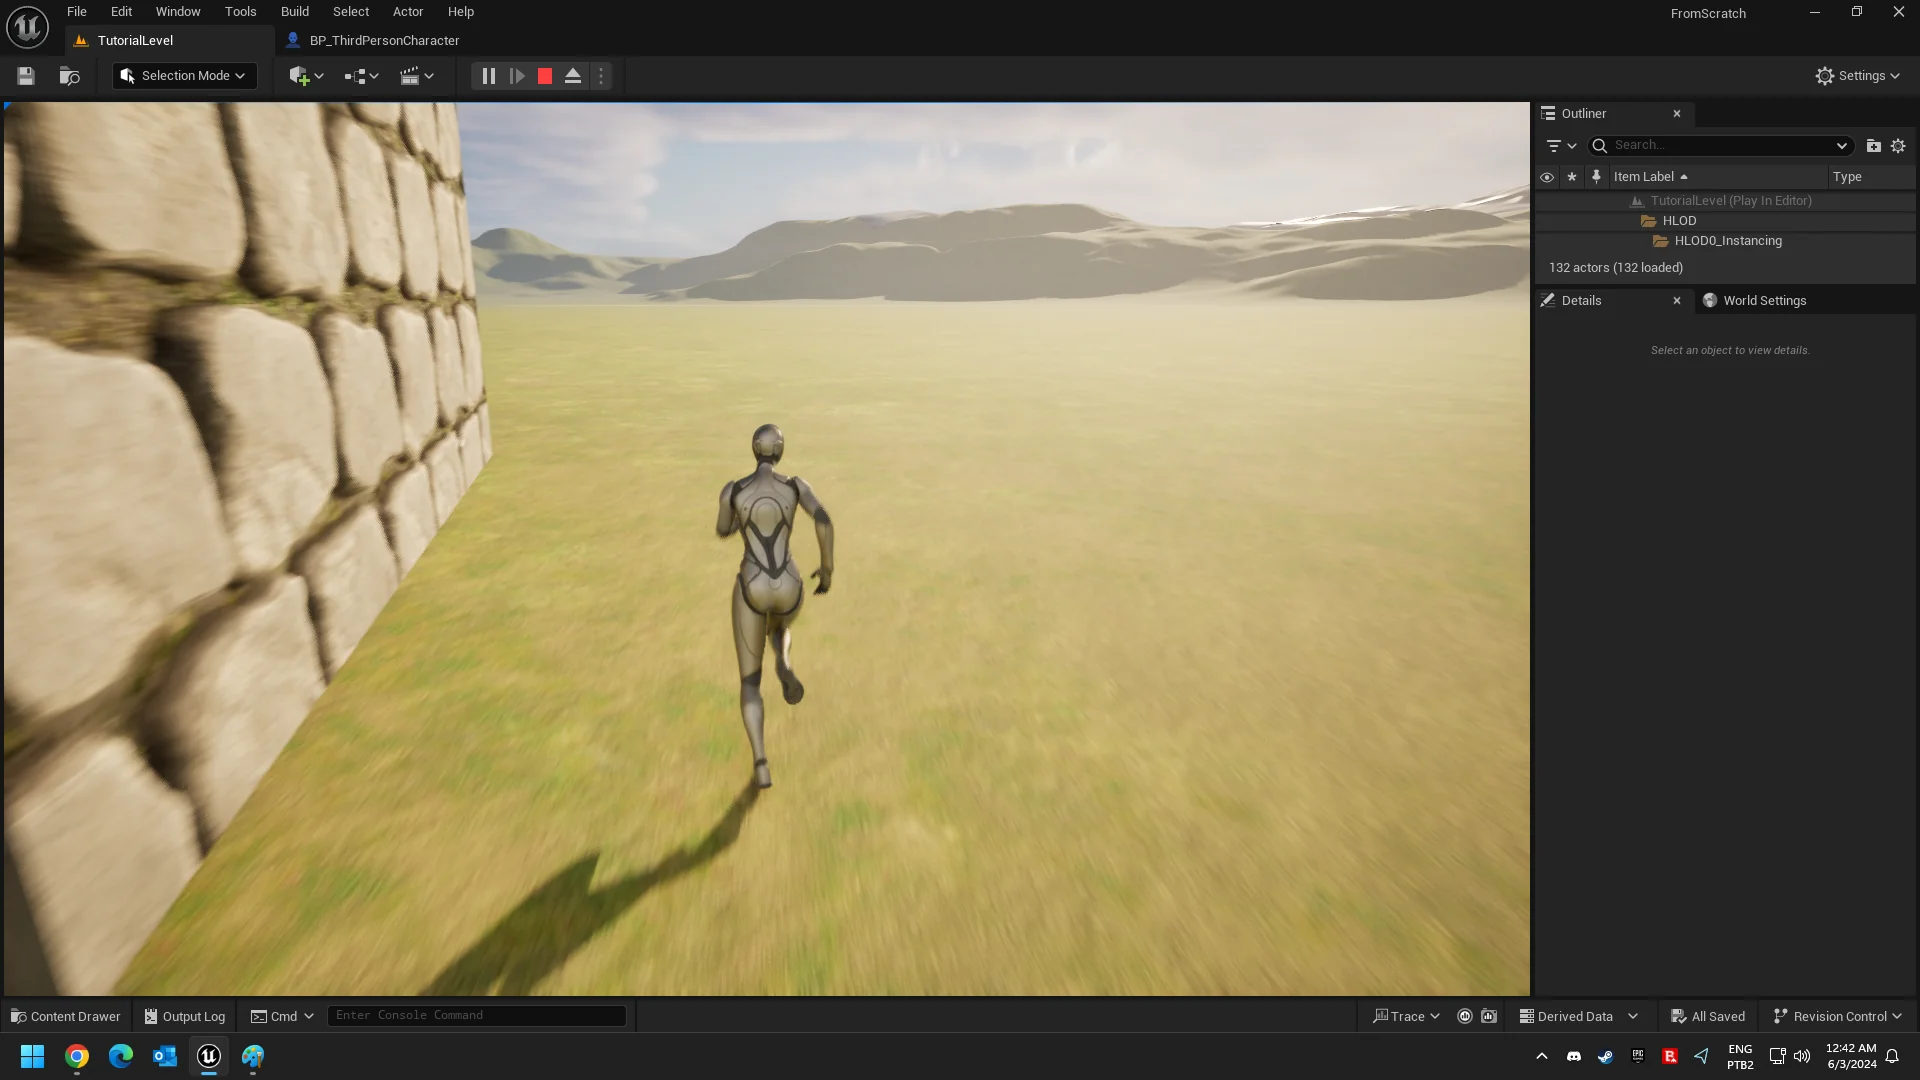Click the All Saved status button
1920x1080 pixels.
click(1708, 1016)
